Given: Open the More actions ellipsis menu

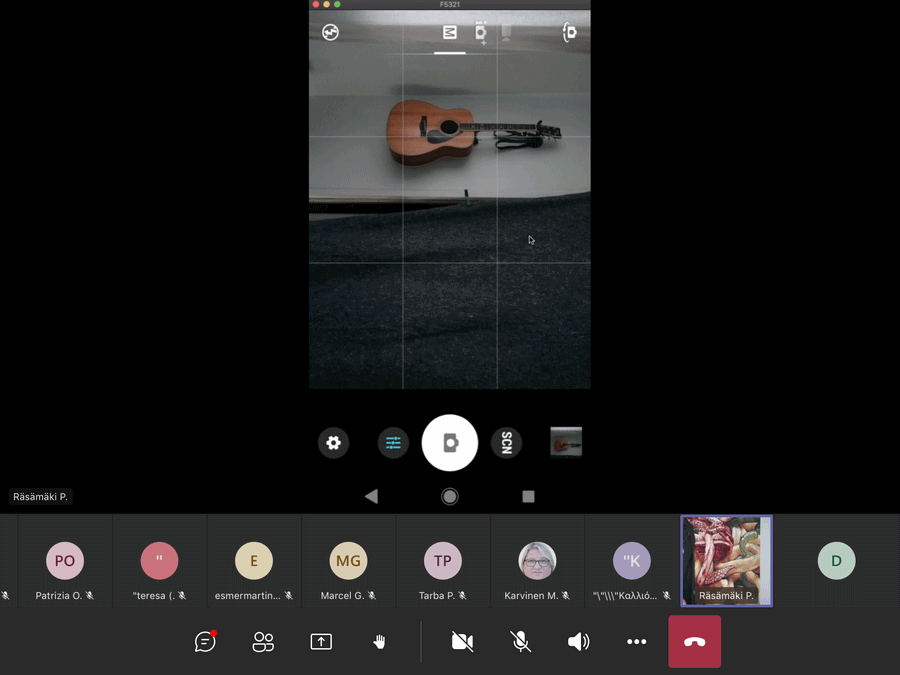Looking at the screenshot, I should click(636, 642).
